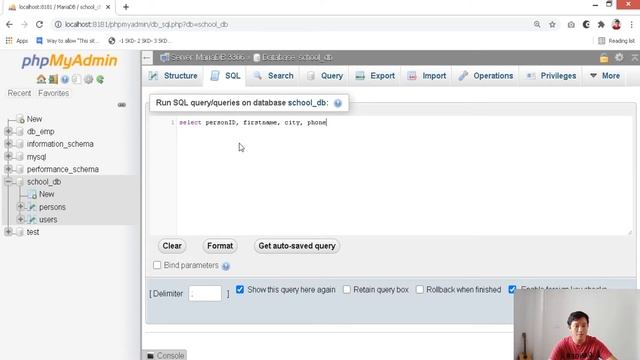Select the persons table in tree
The image size is (640, 360).
[x=52, y=207]
